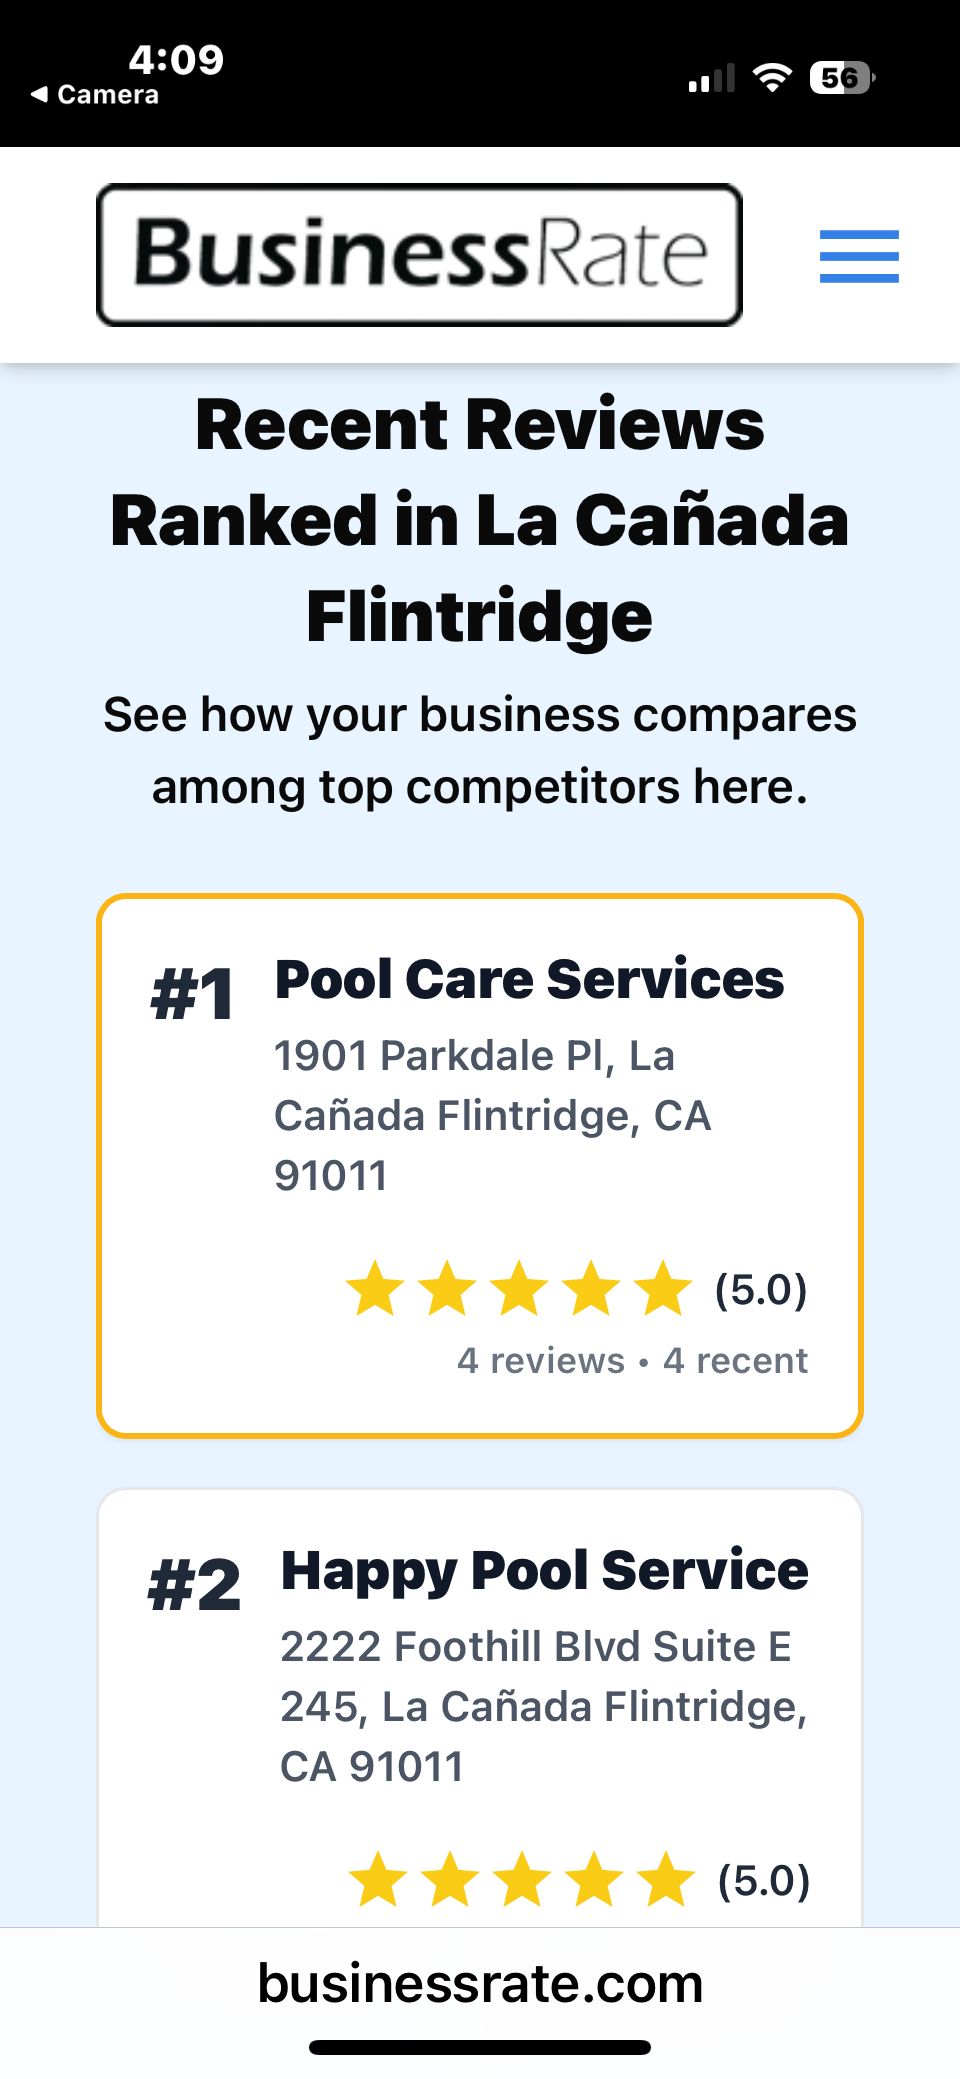
Task: Tap the home indicator bar
Action: point(480,2047)
